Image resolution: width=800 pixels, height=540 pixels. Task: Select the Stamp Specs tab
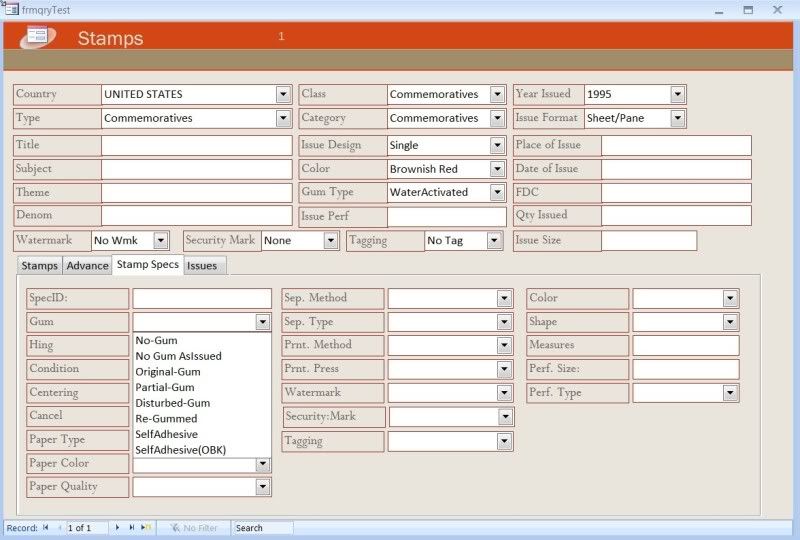tap(147, 264)
